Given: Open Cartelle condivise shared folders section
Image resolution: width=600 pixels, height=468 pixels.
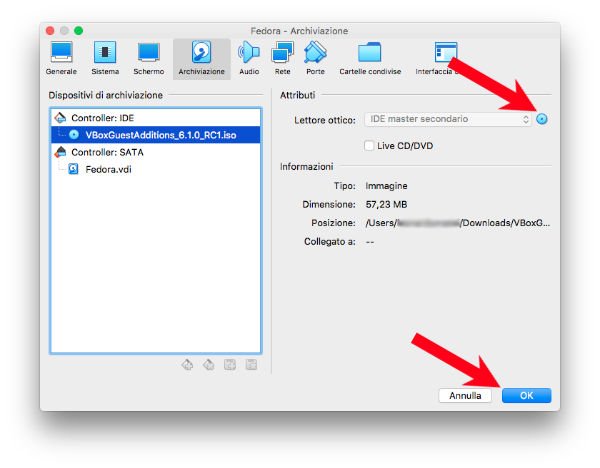Looking at the screenshot, I should tap(370, 59).
